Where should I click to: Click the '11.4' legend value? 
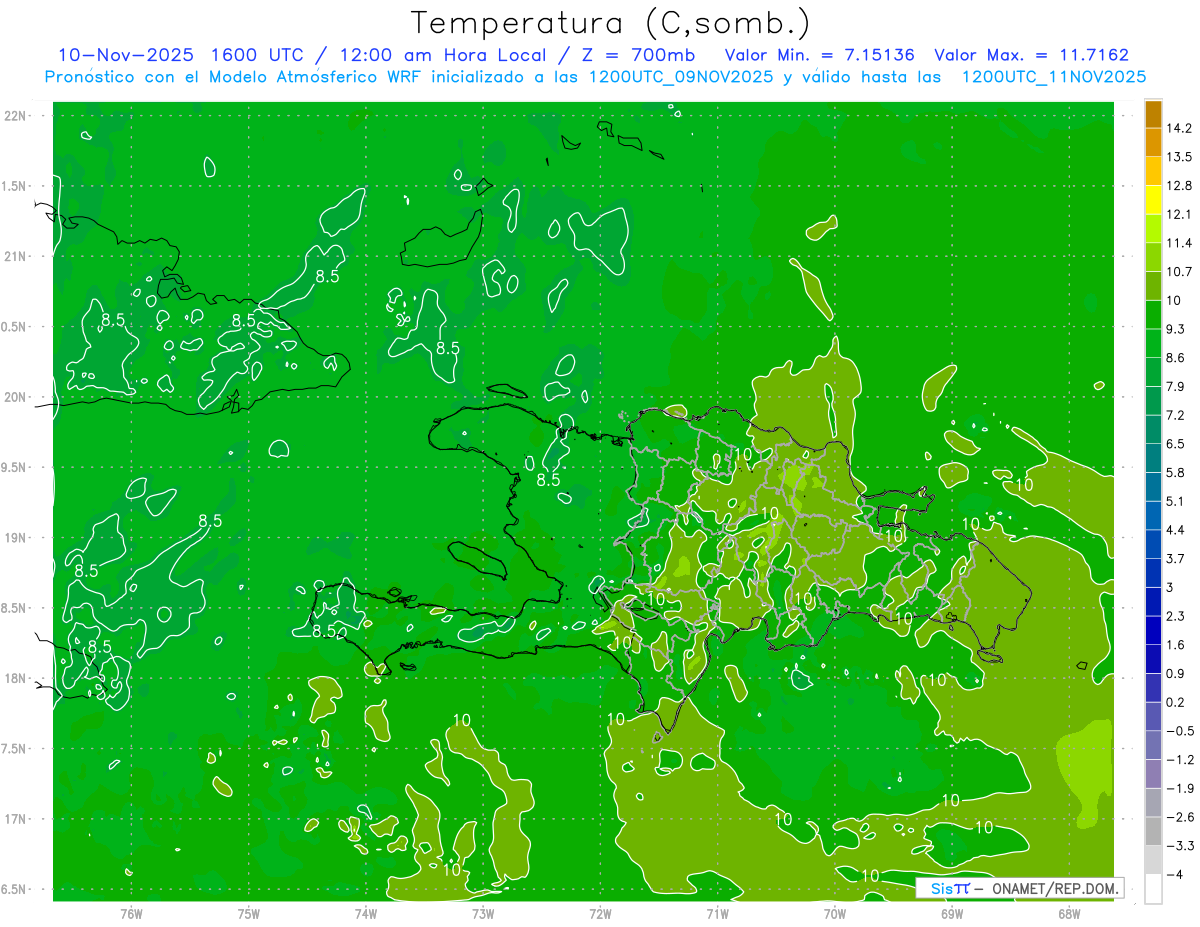tap(1179, 243)
